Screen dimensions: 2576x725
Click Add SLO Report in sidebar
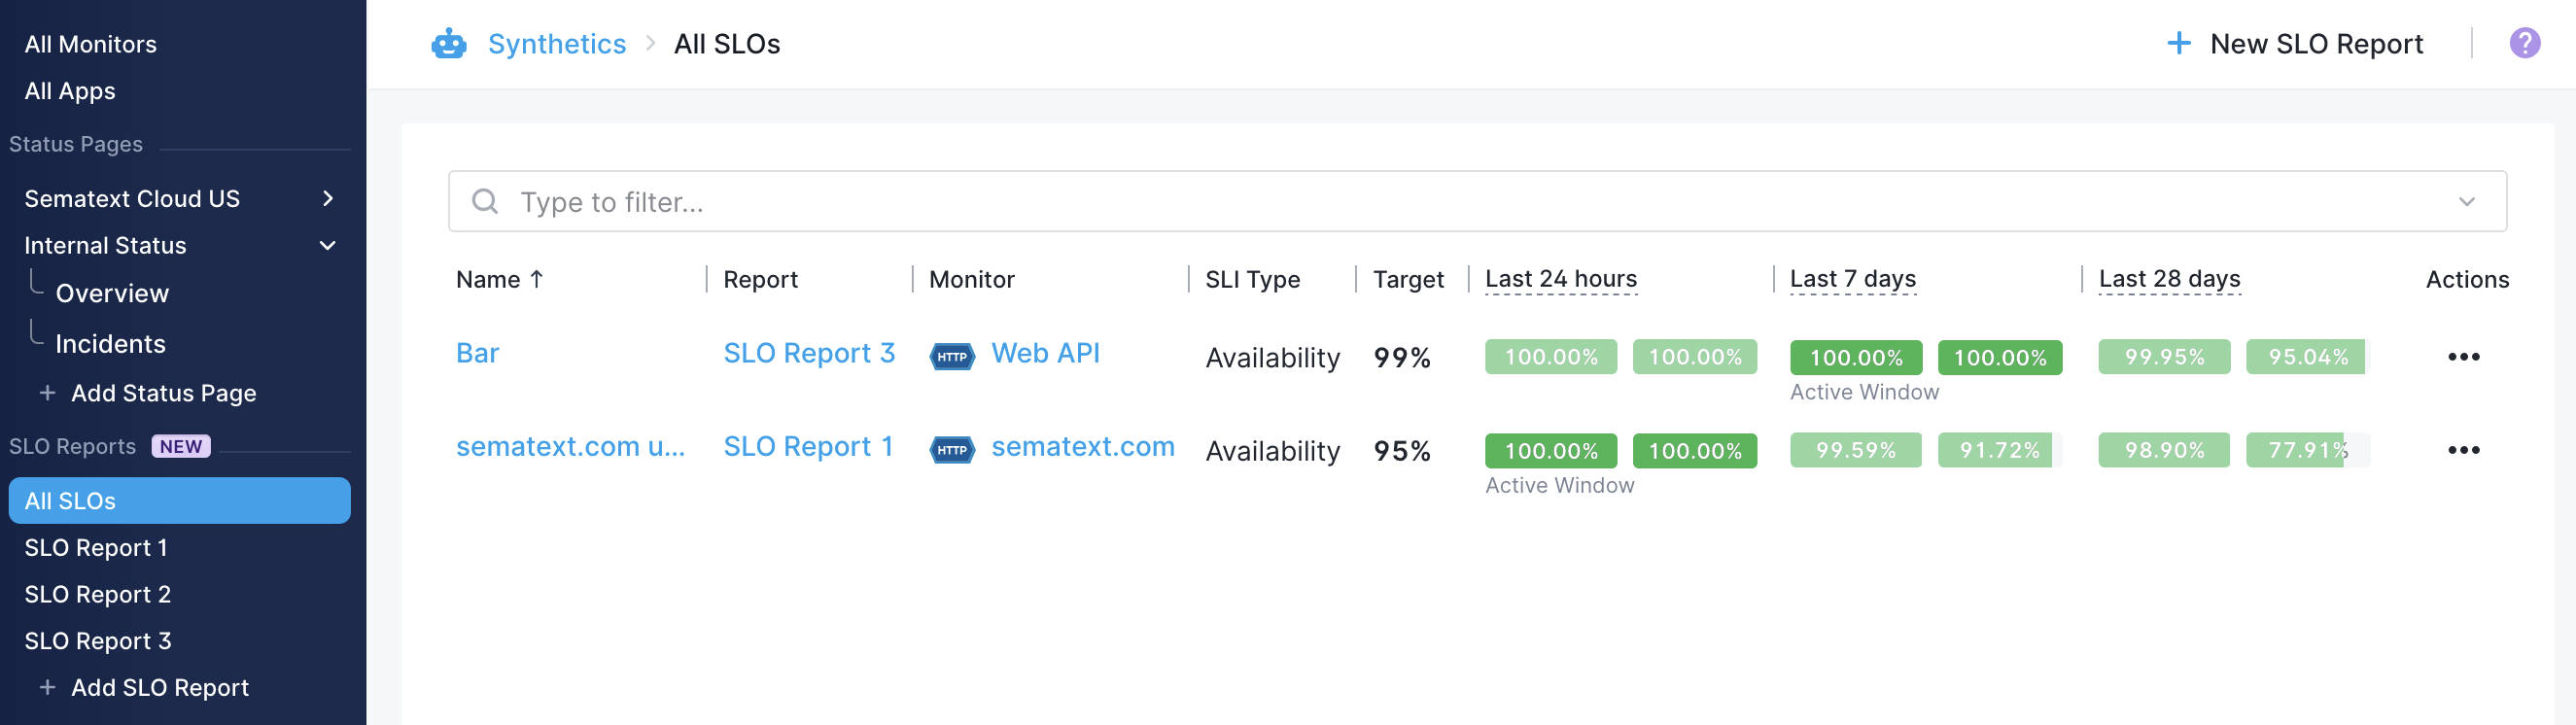(x=160, y=687)
